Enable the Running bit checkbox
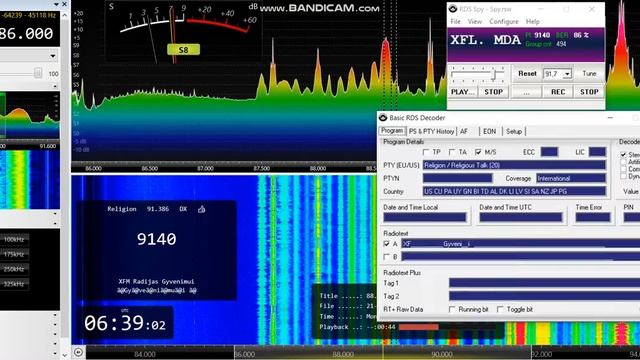This screenshot has width=640, height=360. [x=452, y=309]
